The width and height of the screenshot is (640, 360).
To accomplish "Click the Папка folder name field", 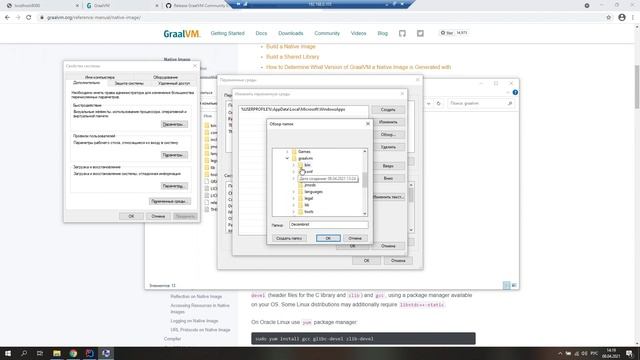I will 329,225.
